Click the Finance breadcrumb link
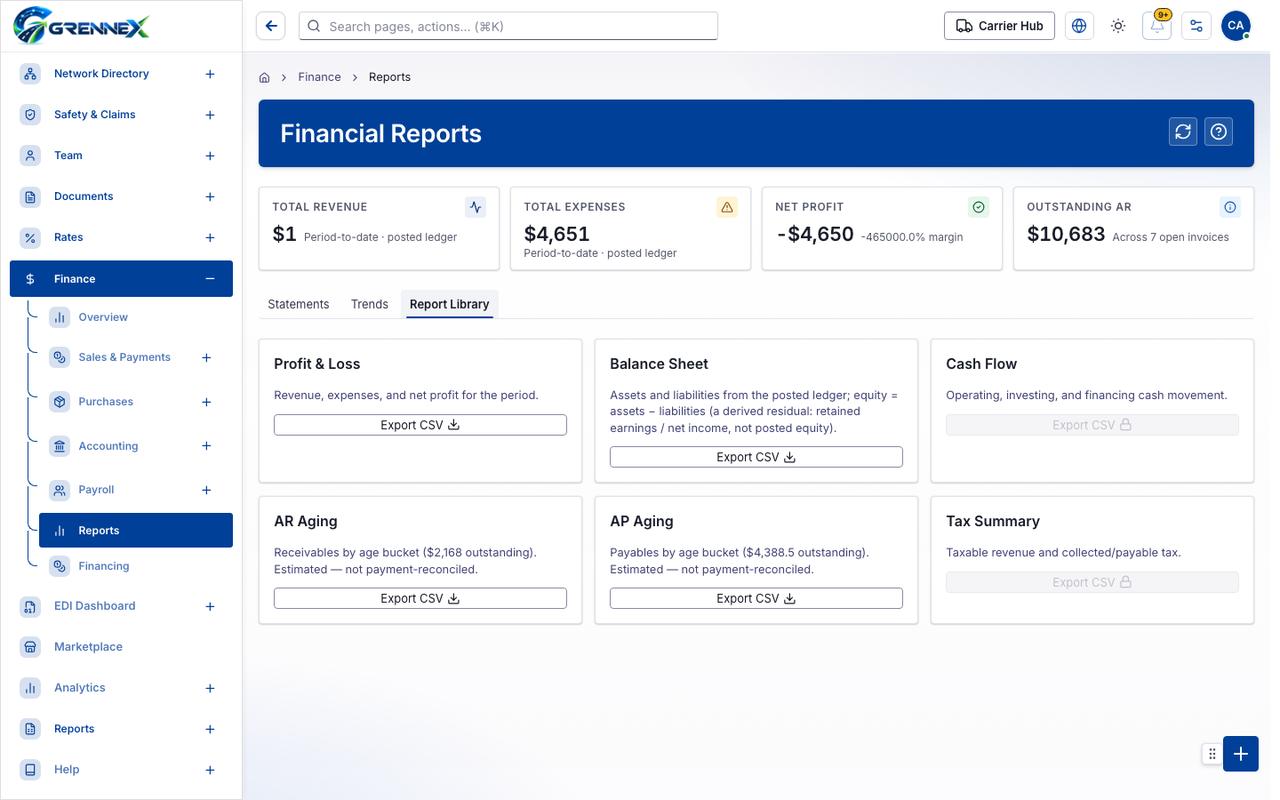Screen dimensions: 1280x800 click(x=319, y=77)
